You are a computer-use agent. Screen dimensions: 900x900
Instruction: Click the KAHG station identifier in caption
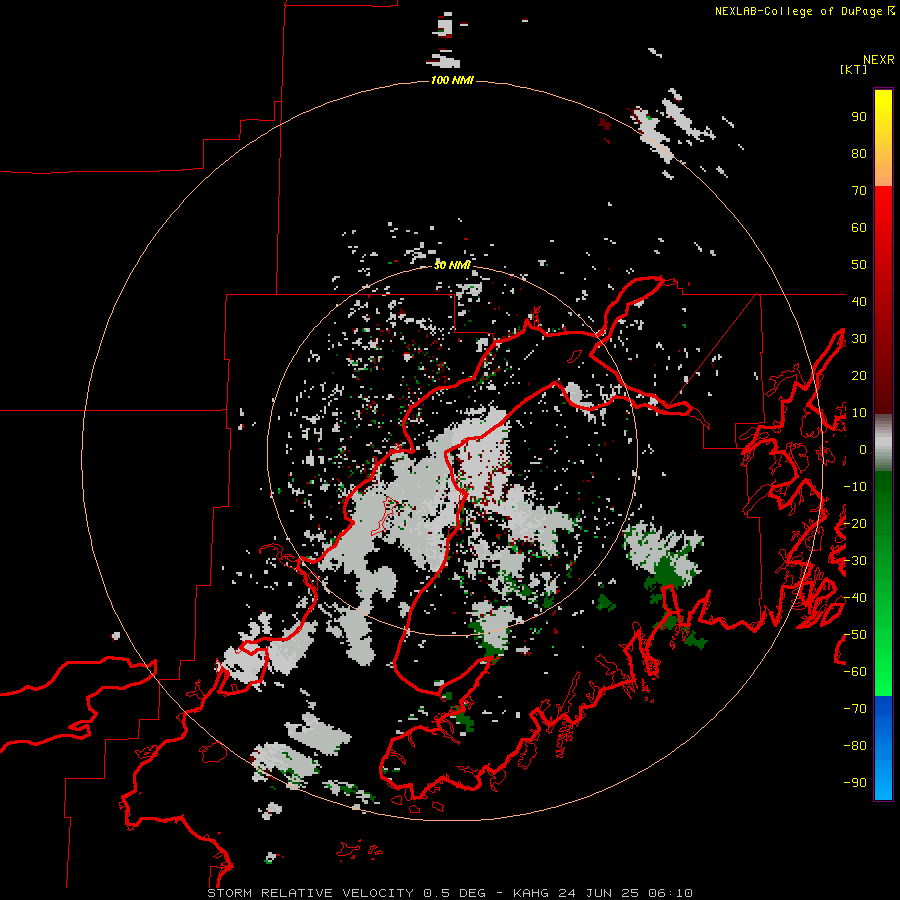click(x=531, y=893)
